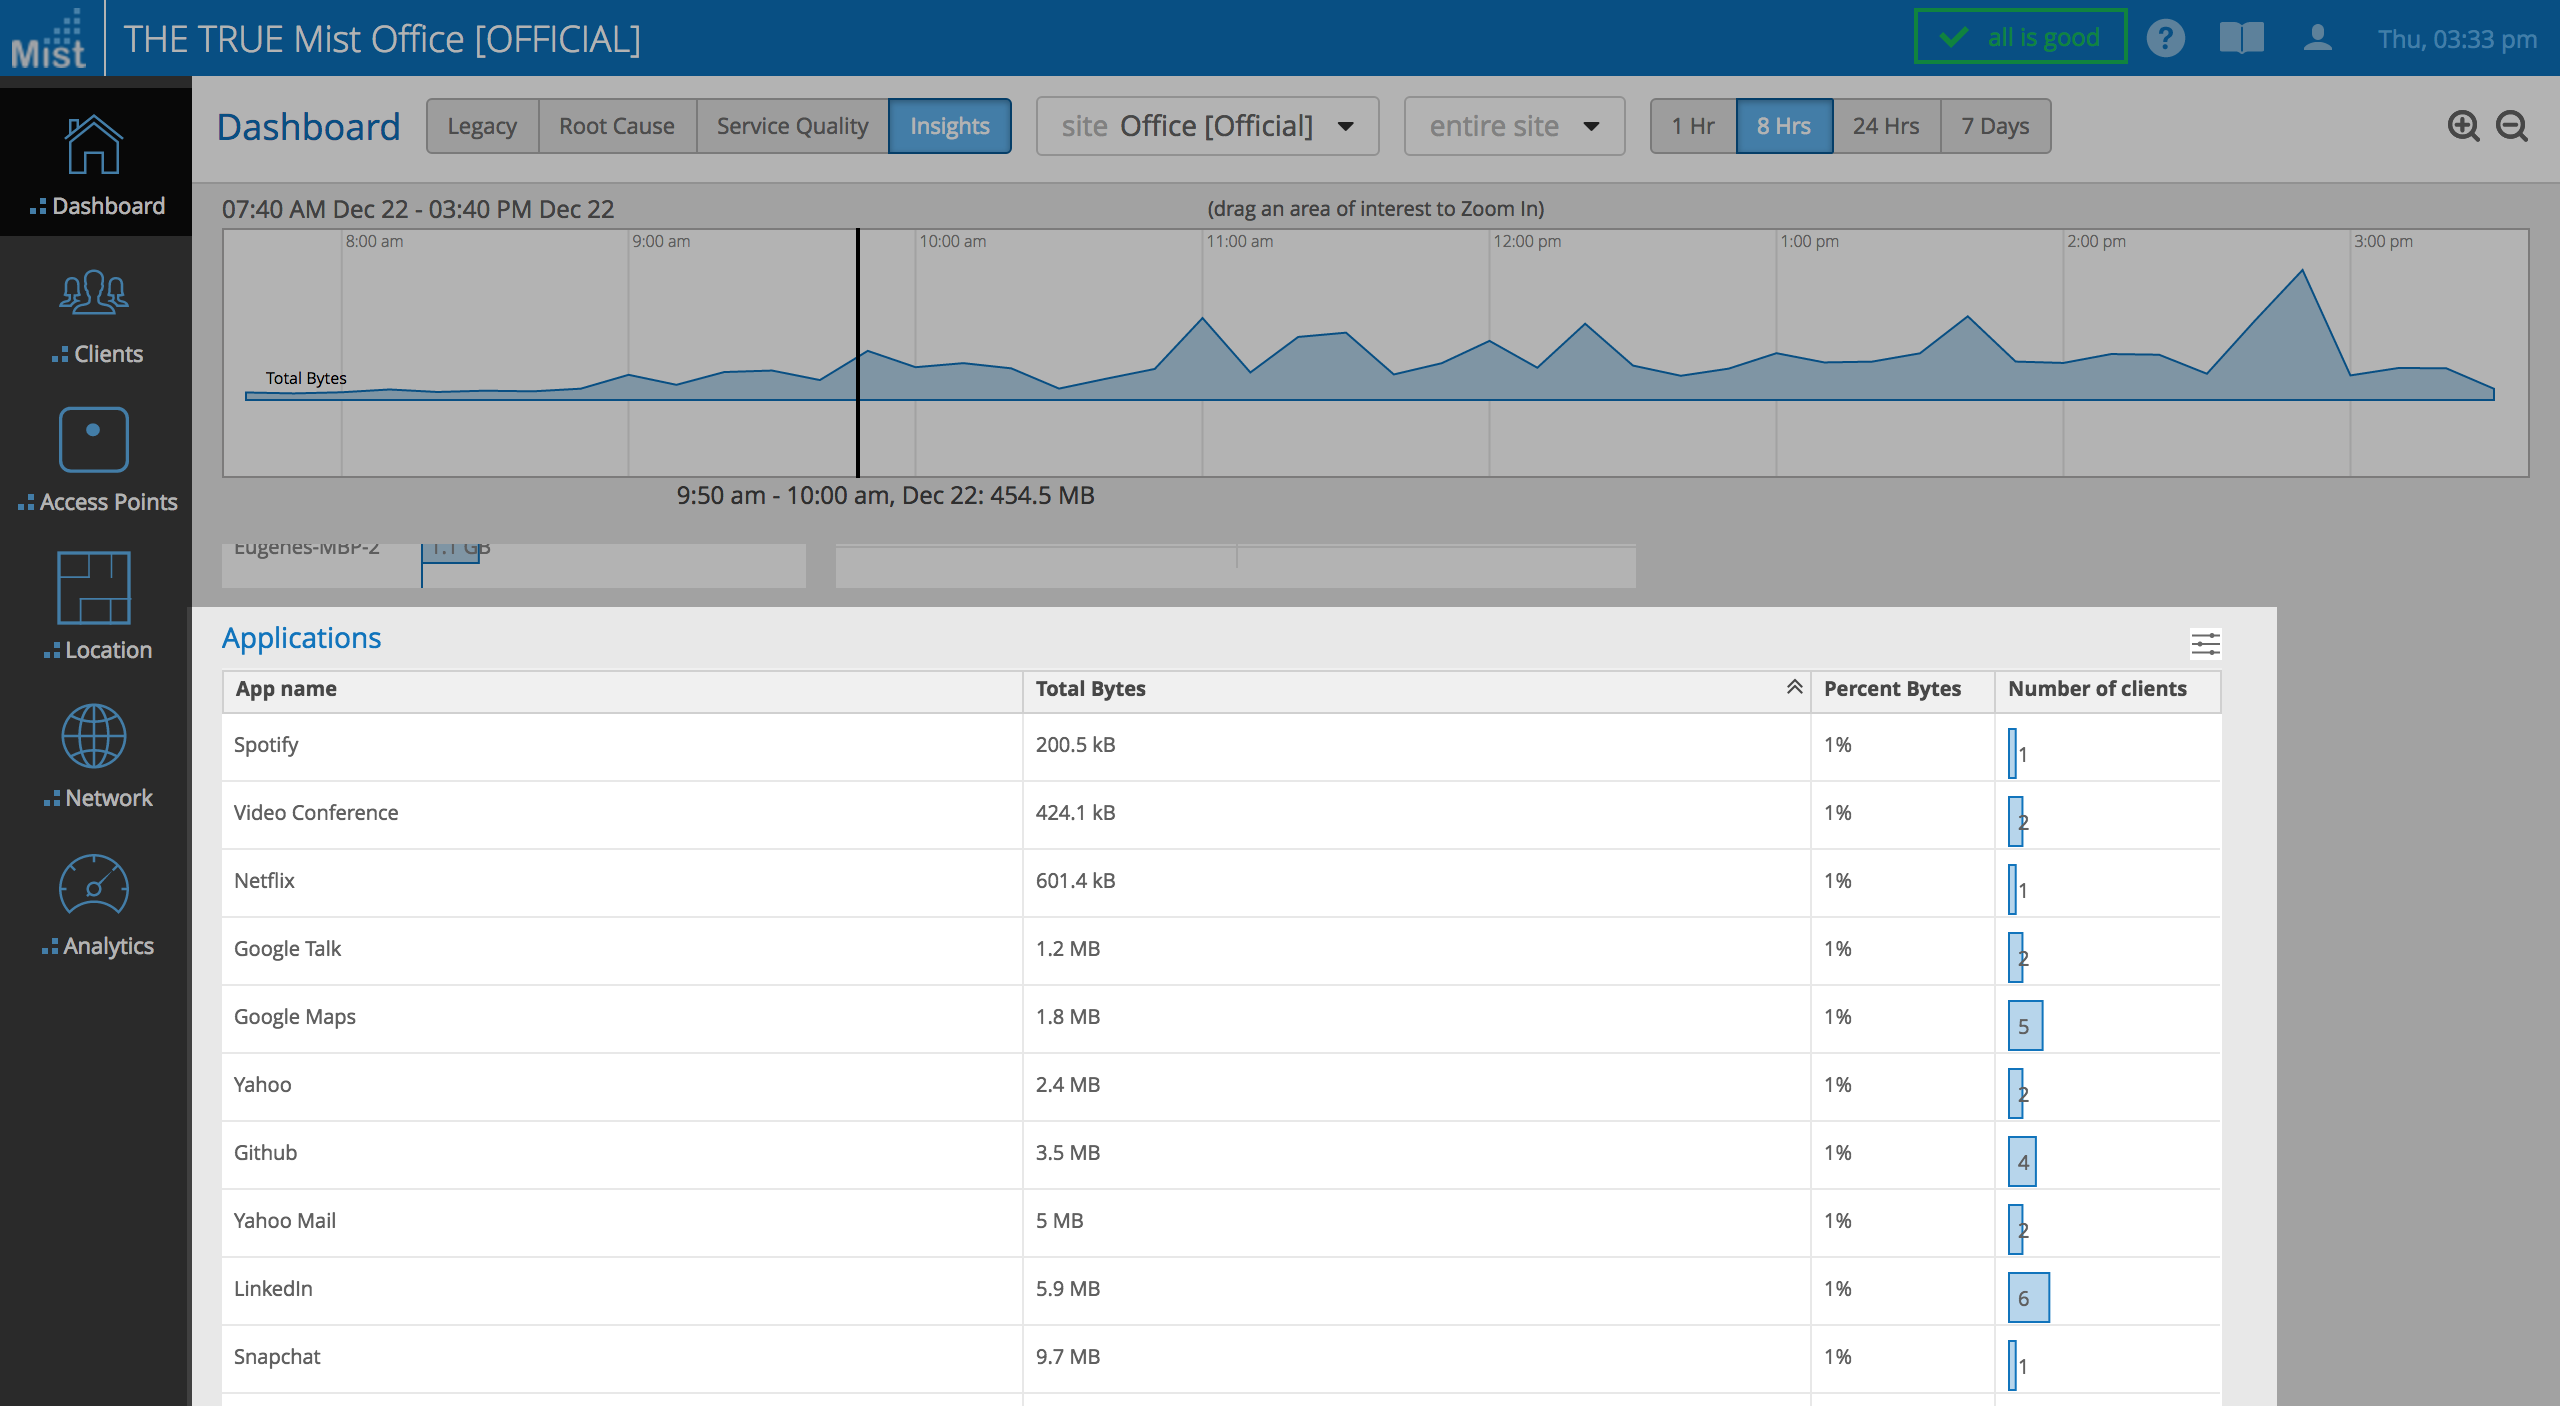Click the zoom in magnifier icon

[x=2463, y=127]
